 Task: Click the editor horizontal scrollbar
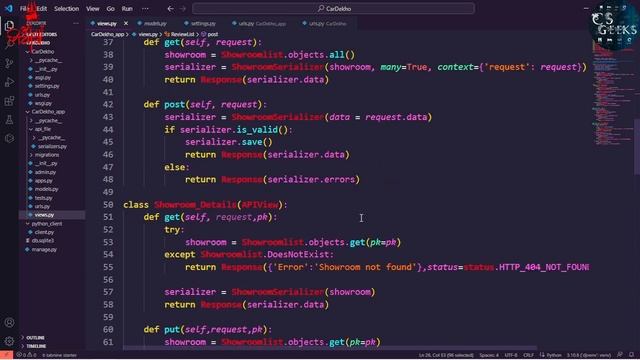coord(330,348)
